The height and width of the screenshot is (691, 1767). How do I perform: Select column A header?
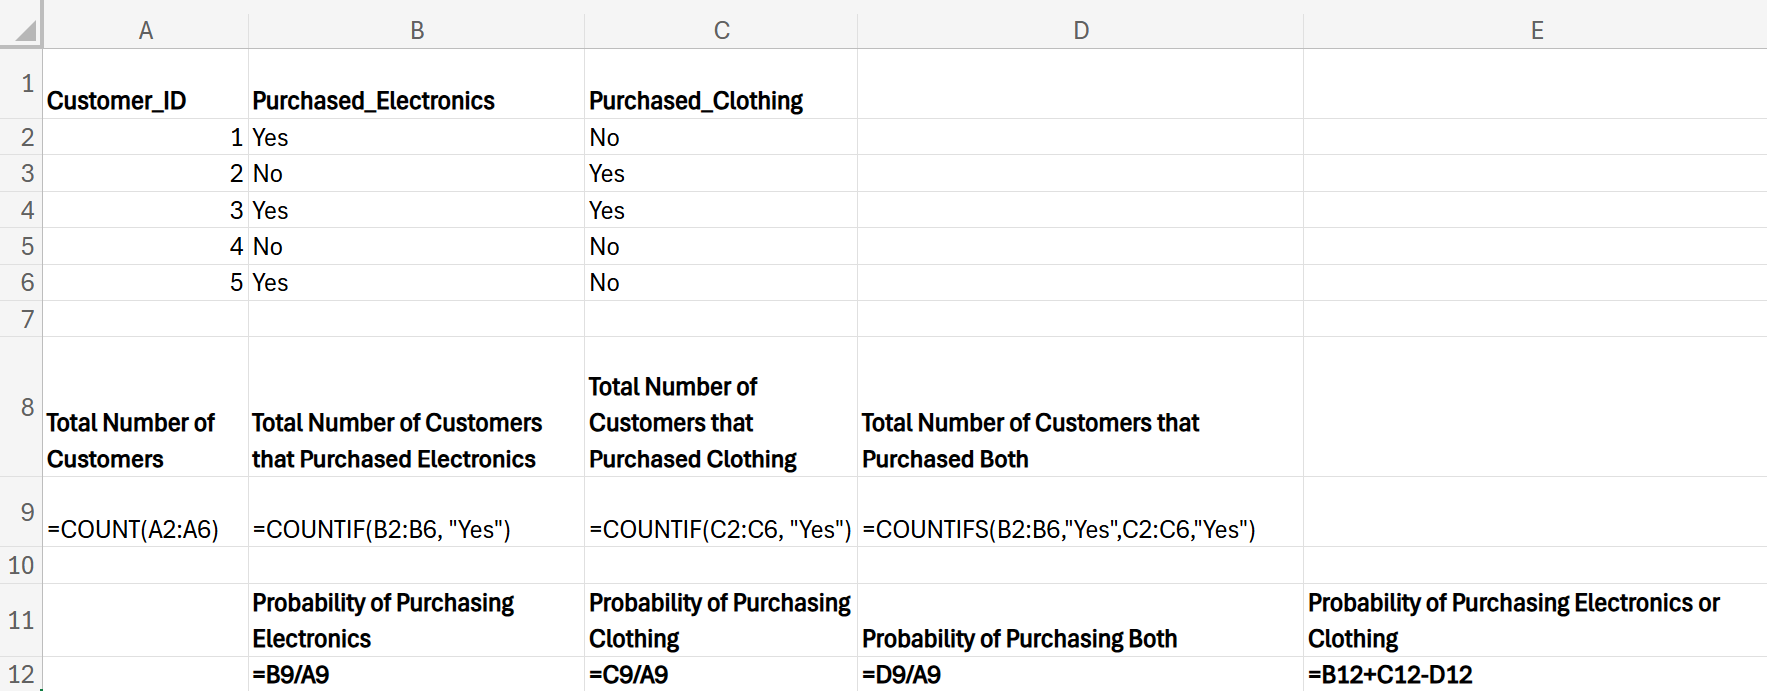(x=146, y=30)
